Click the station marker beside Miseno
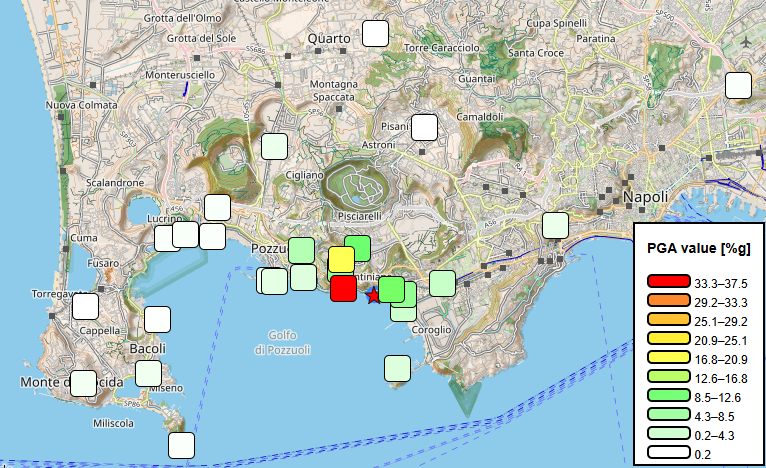 coord(149,373)
